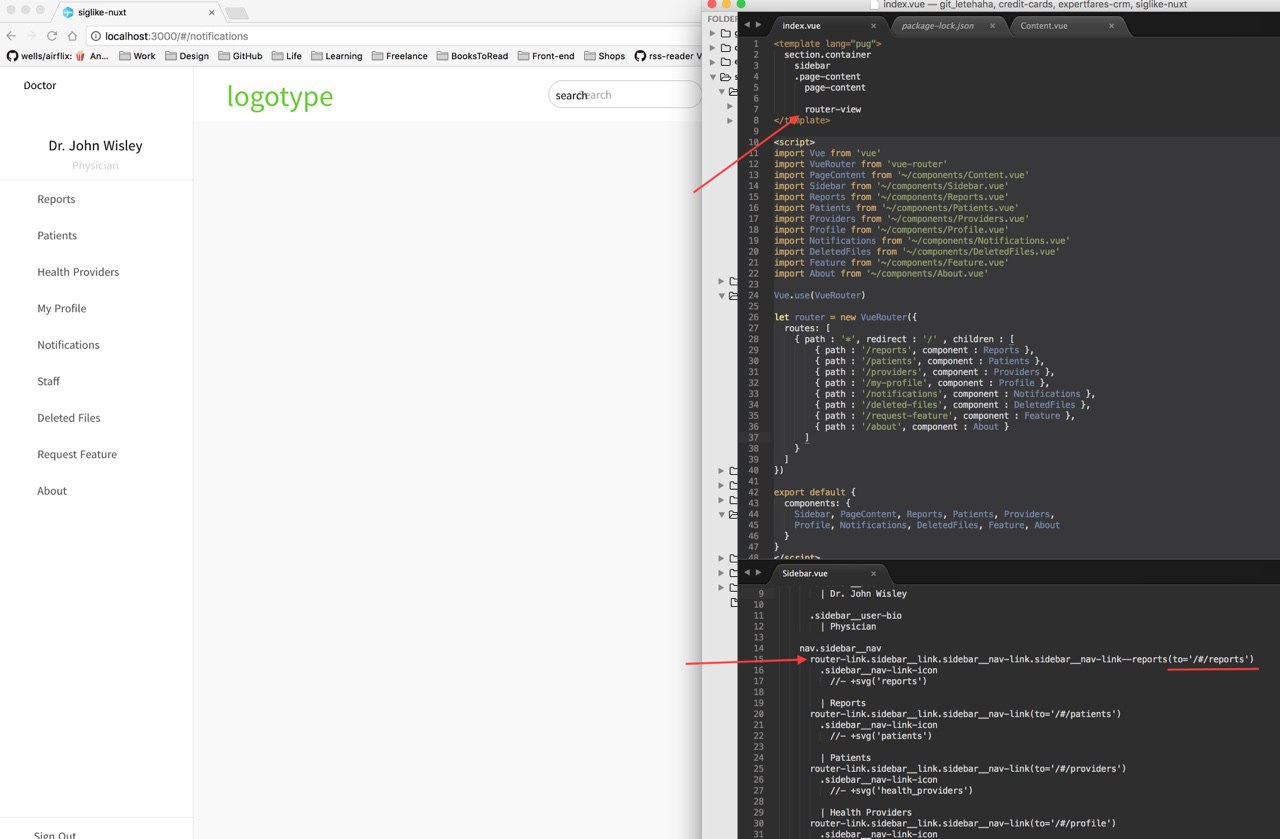
Task: Open the Health Providers sidebar link
Action: click(78, 272)
